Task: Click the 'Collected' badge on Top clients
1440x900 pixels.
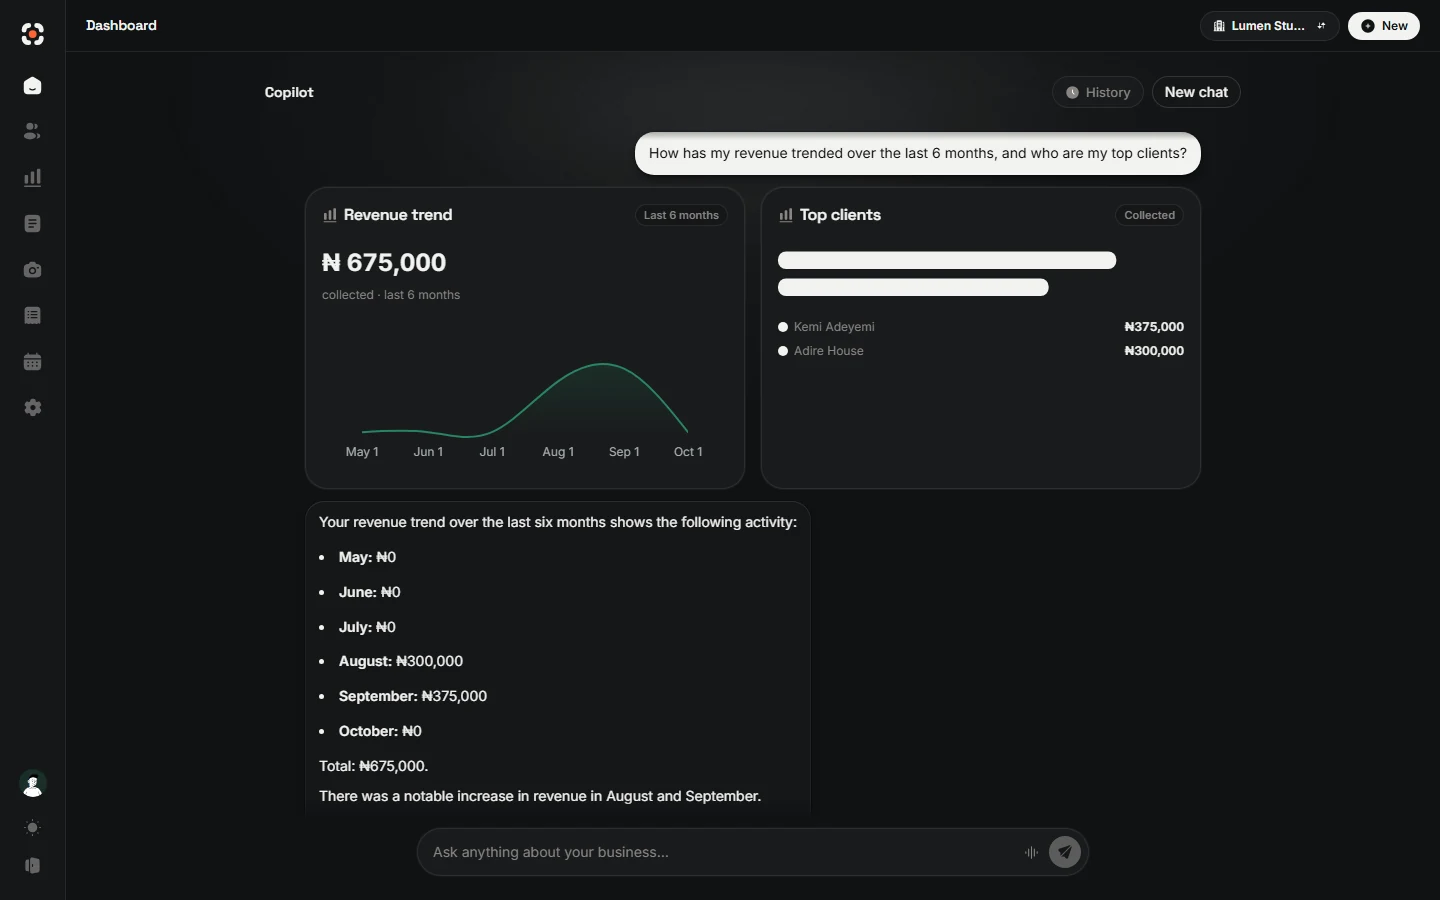Action: 1149,215
